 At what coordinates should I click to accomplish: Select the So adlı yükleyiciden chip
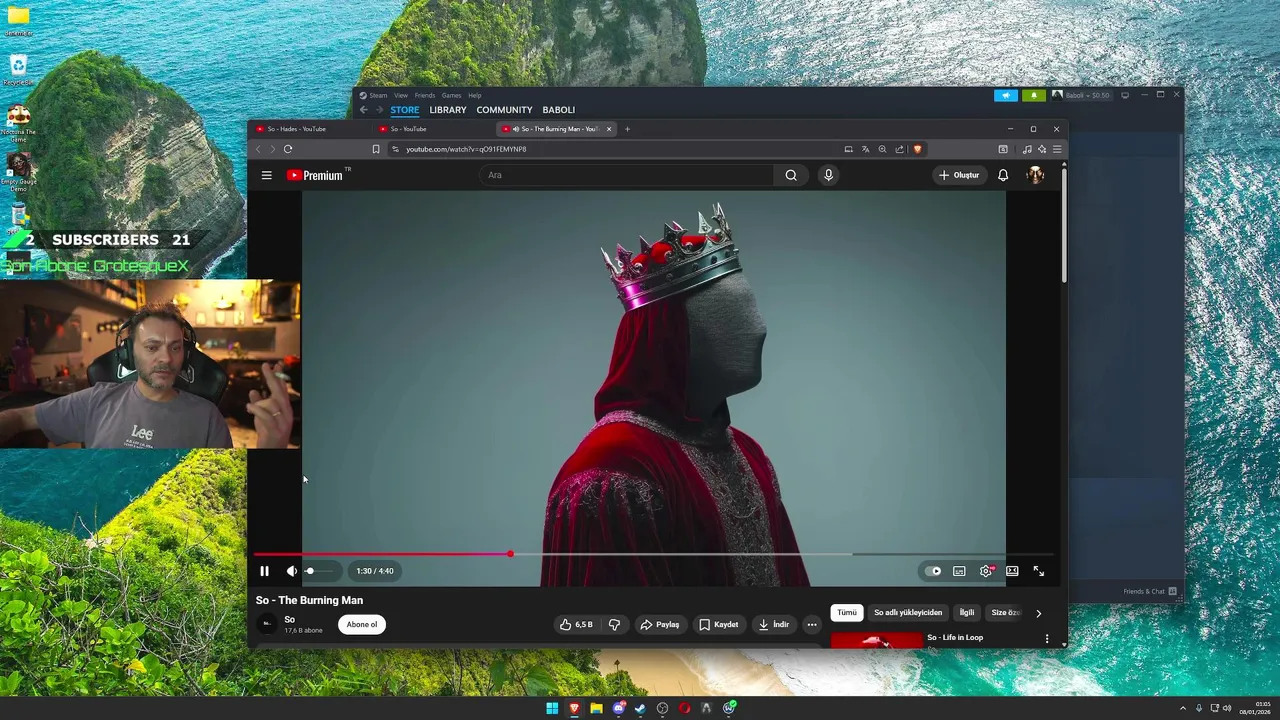(x=908, y=612)
